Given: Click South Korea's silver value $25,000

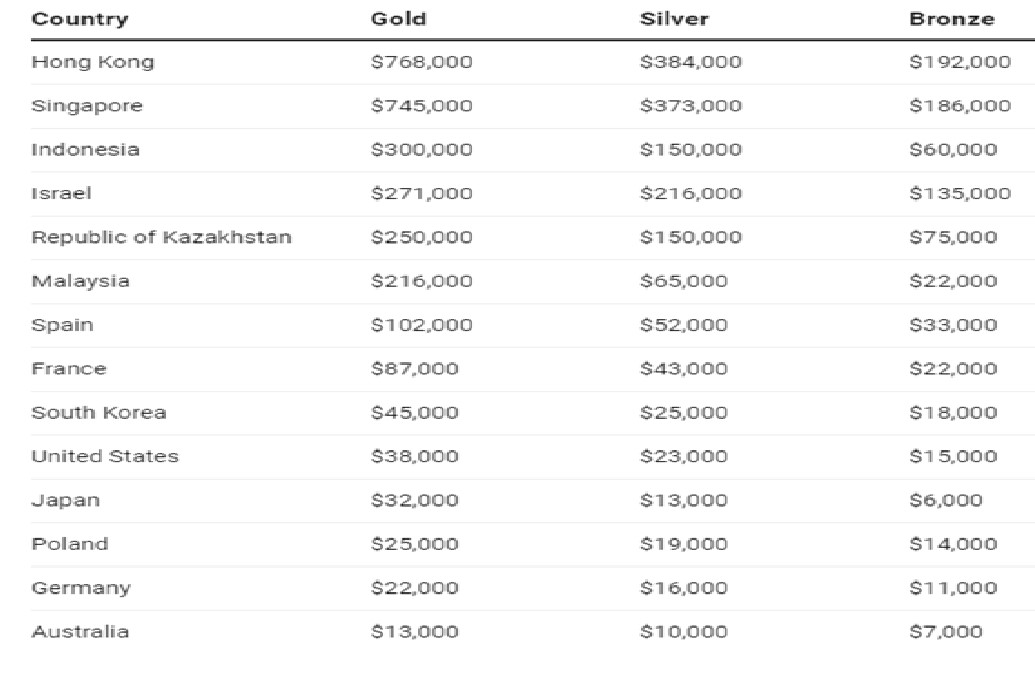Looking at the screenshot, I should (684, 413).
